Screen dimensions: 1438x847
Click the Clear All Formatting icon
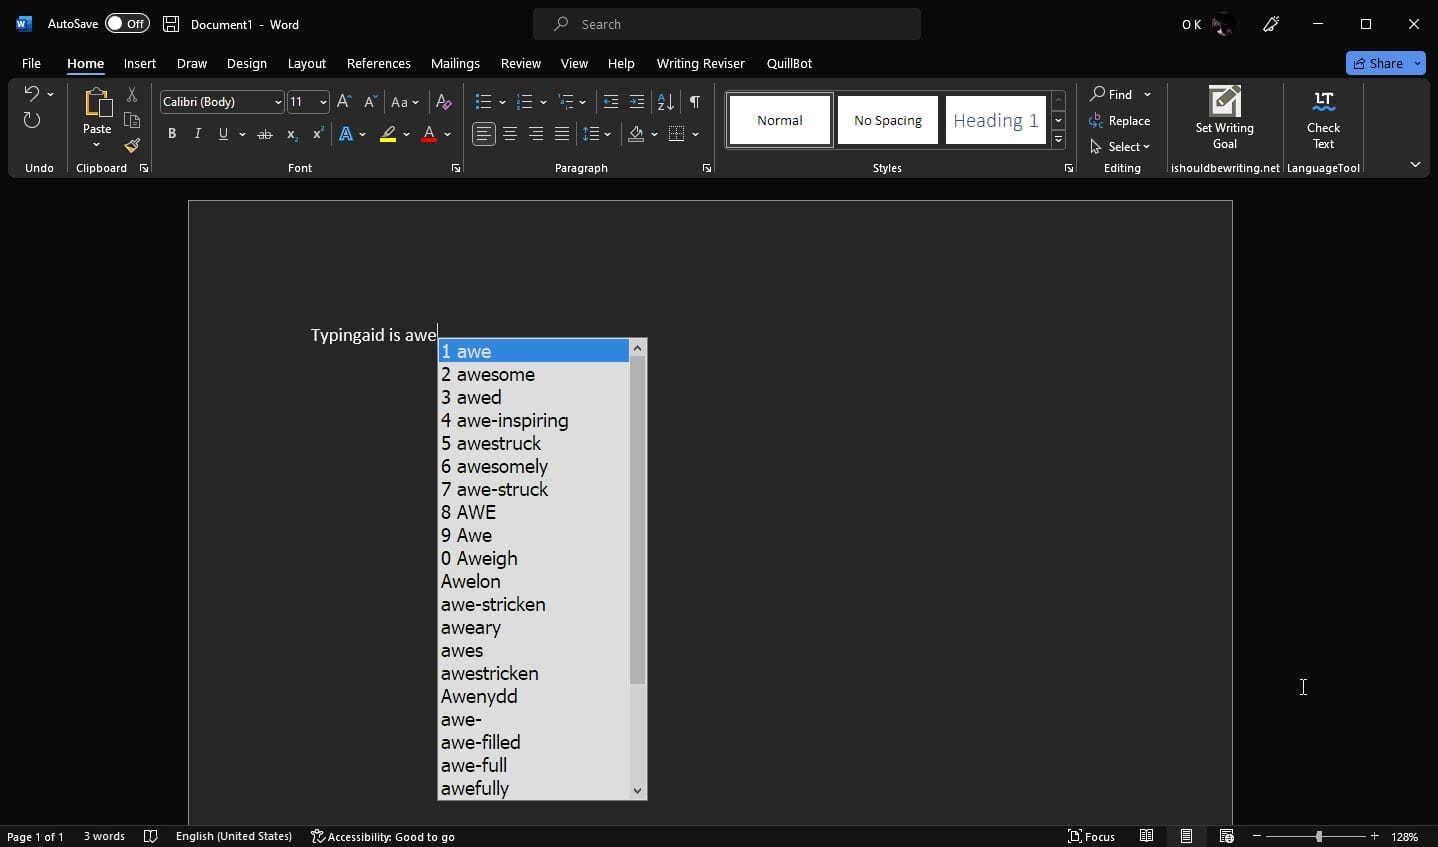click(443, 102)
